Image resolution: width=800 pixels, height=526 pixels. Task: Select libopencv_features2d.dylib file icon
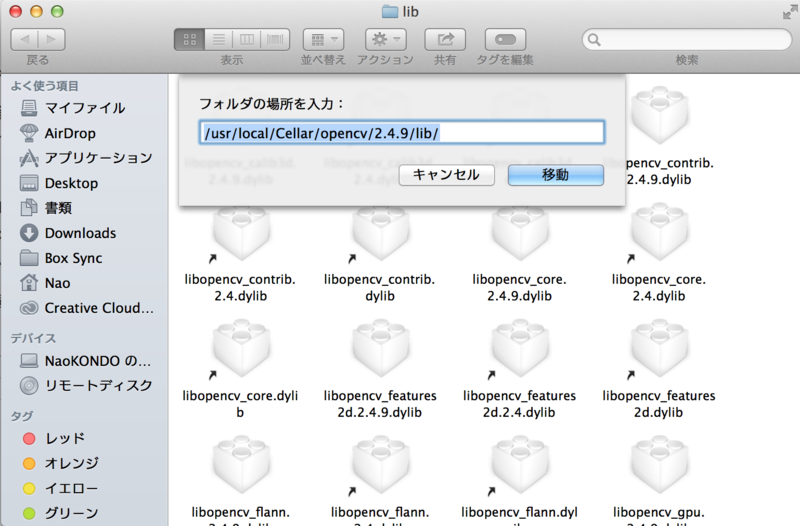659,350
